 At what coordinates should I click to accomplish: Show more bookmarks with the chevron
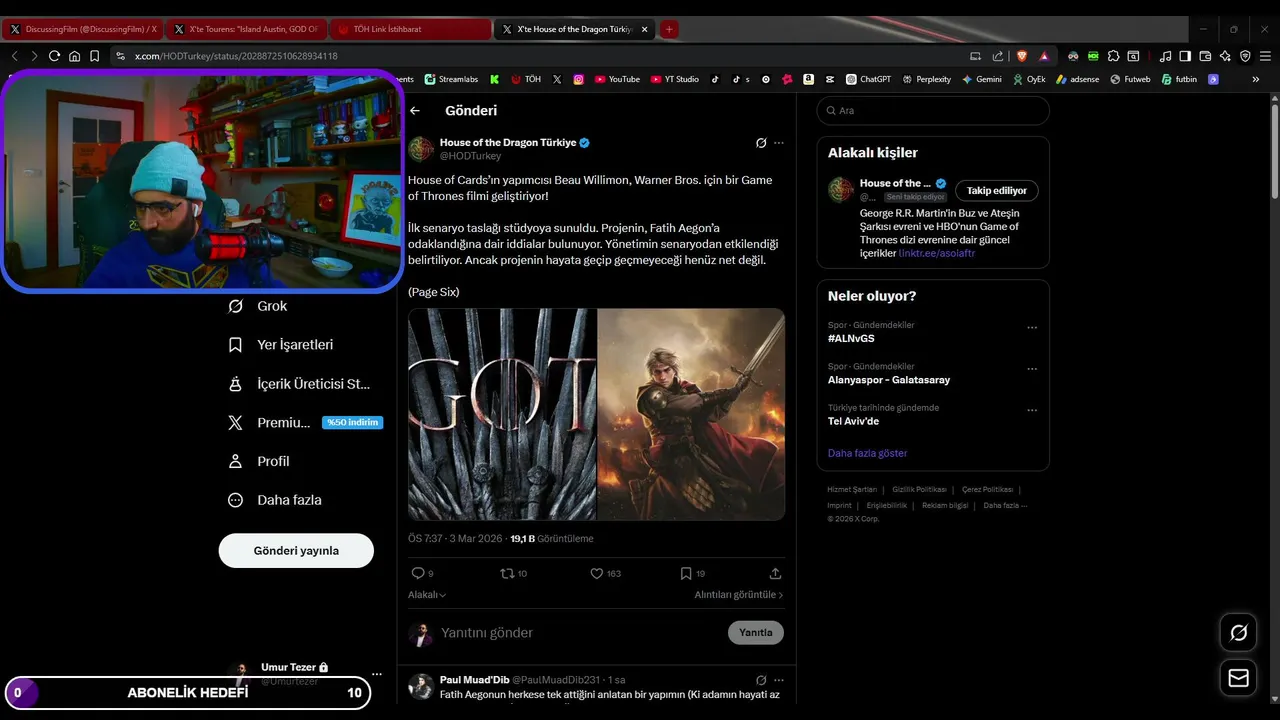pos(1256,79)
